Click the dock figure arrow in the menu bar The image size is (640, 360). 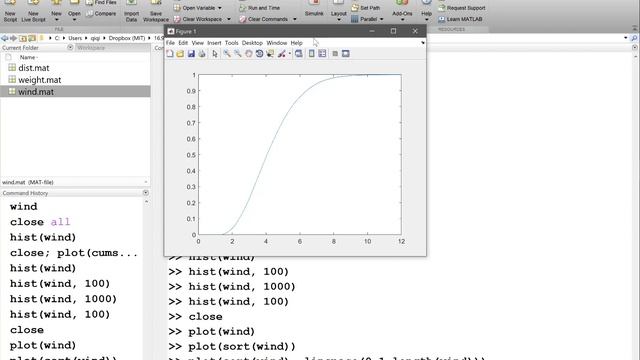[x=423, y=43]
